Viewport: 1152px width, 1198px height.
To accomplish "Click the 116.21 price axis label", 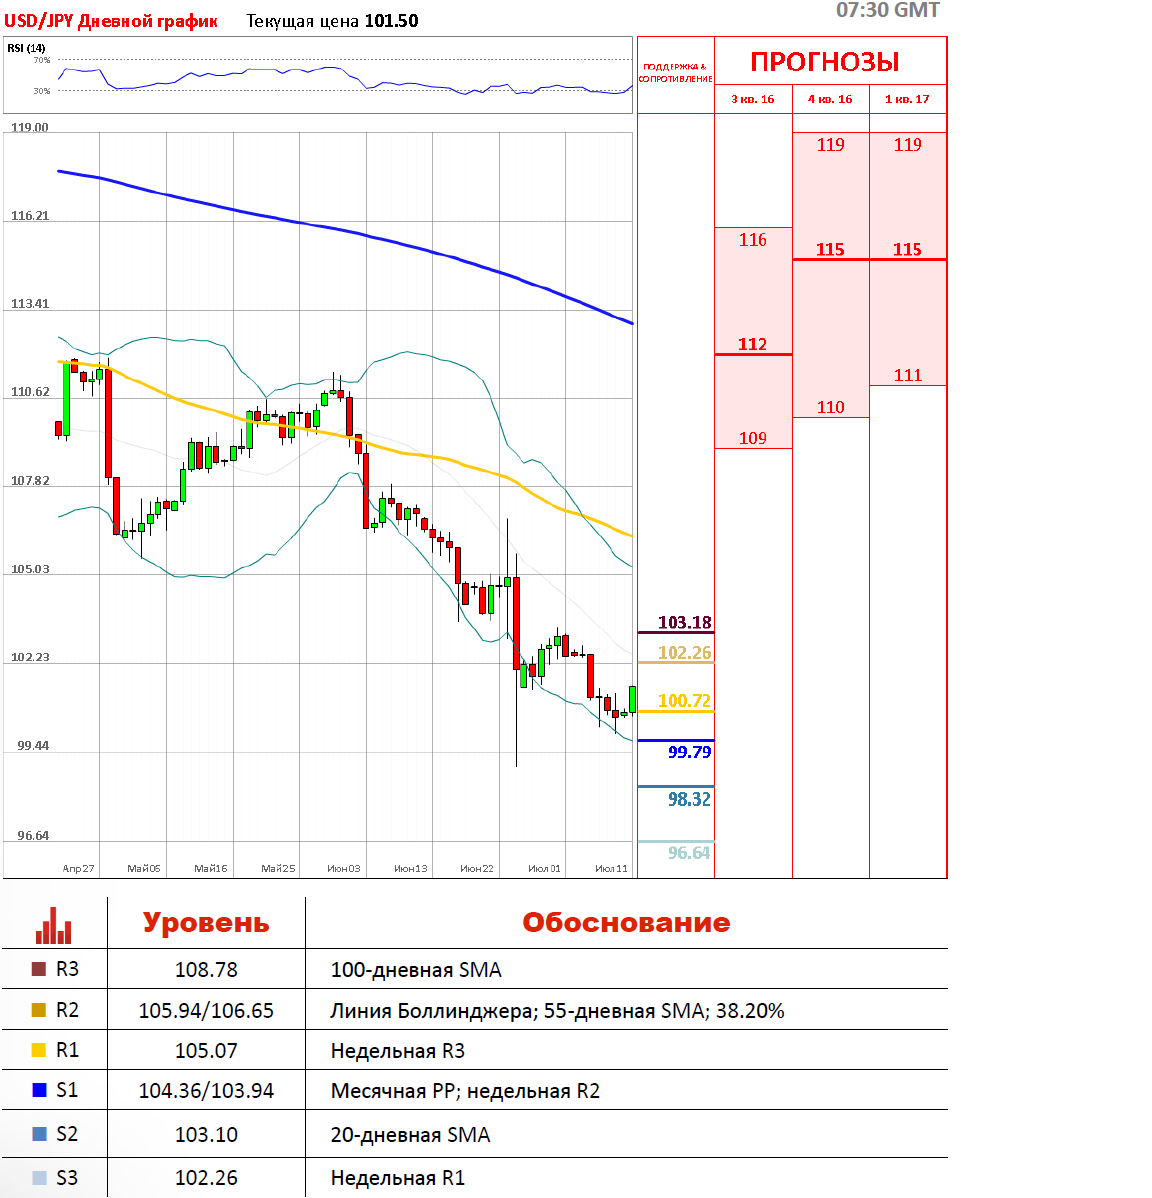I will click(30, 216).
